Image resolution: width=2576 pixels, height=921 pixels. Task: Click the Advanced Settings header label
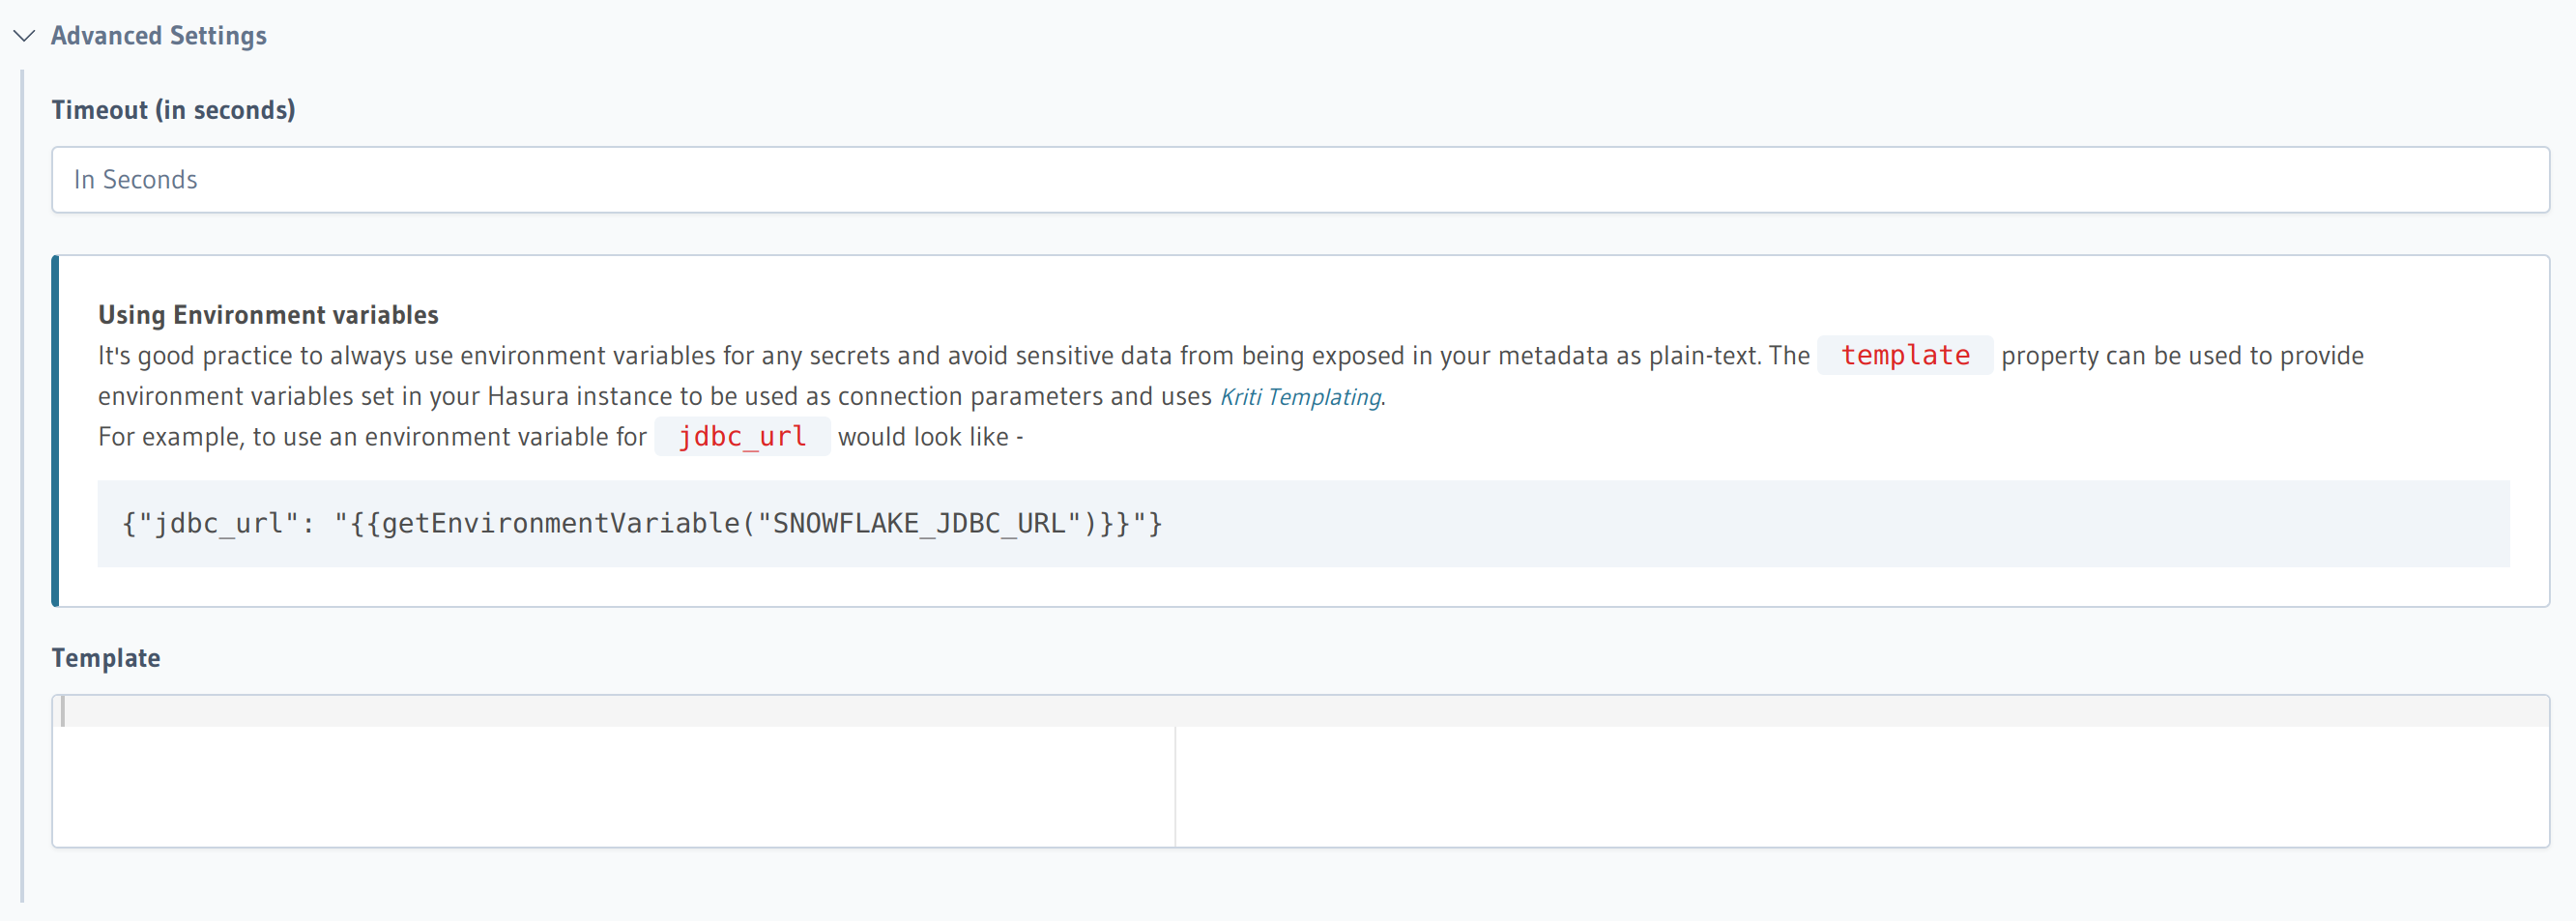158,36
